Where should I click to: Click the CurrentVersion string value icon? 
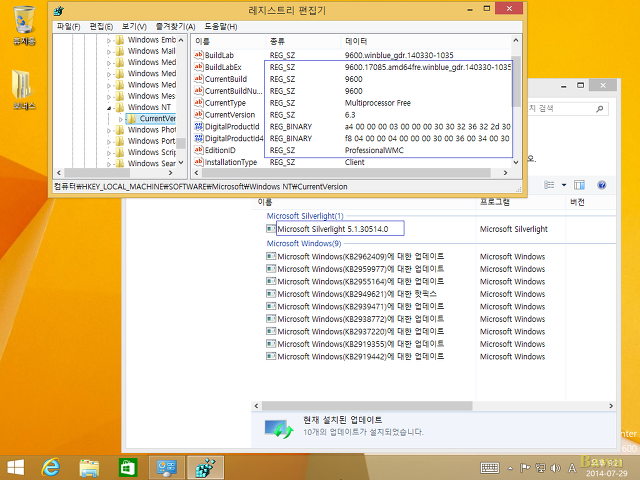coord(199,114)
